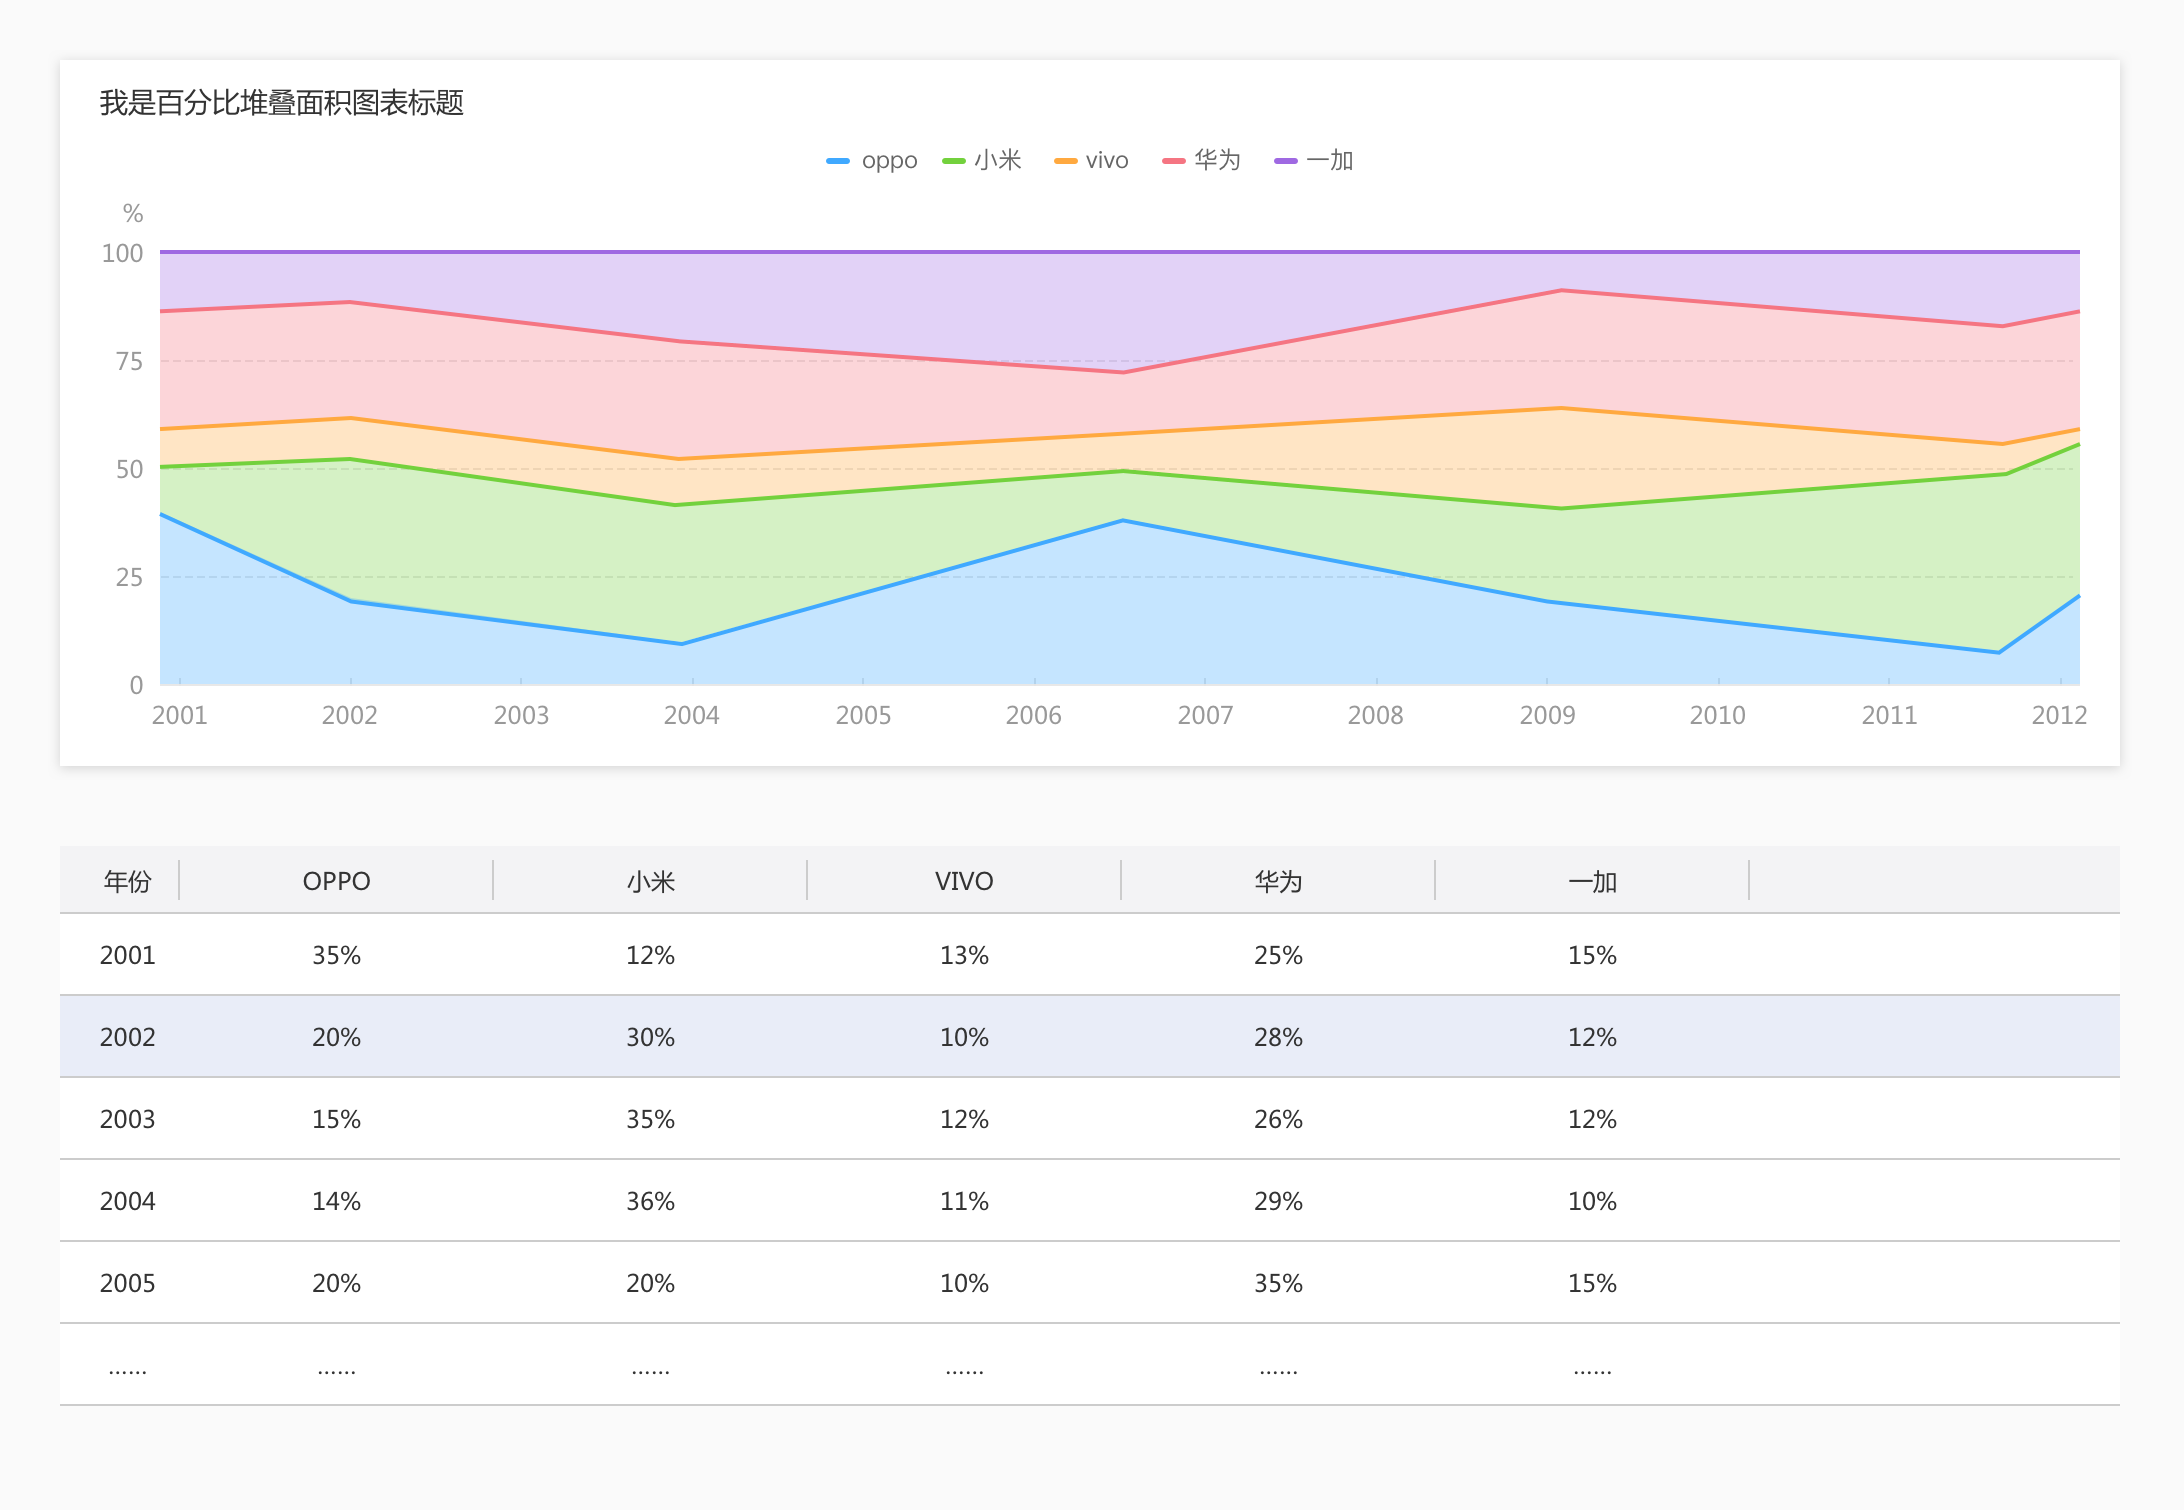Select the 一加 table column header
Screen dimensions: 2184x1510
(x=1592, y=881)
